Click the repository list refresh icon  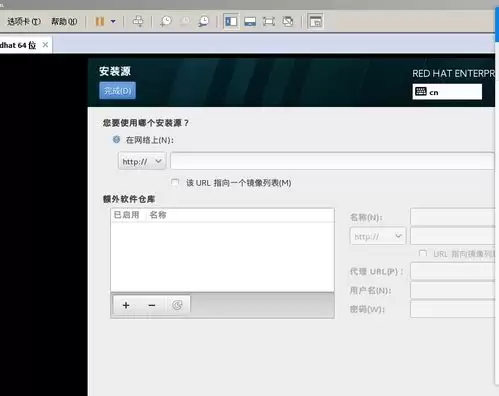coord(177,305)
